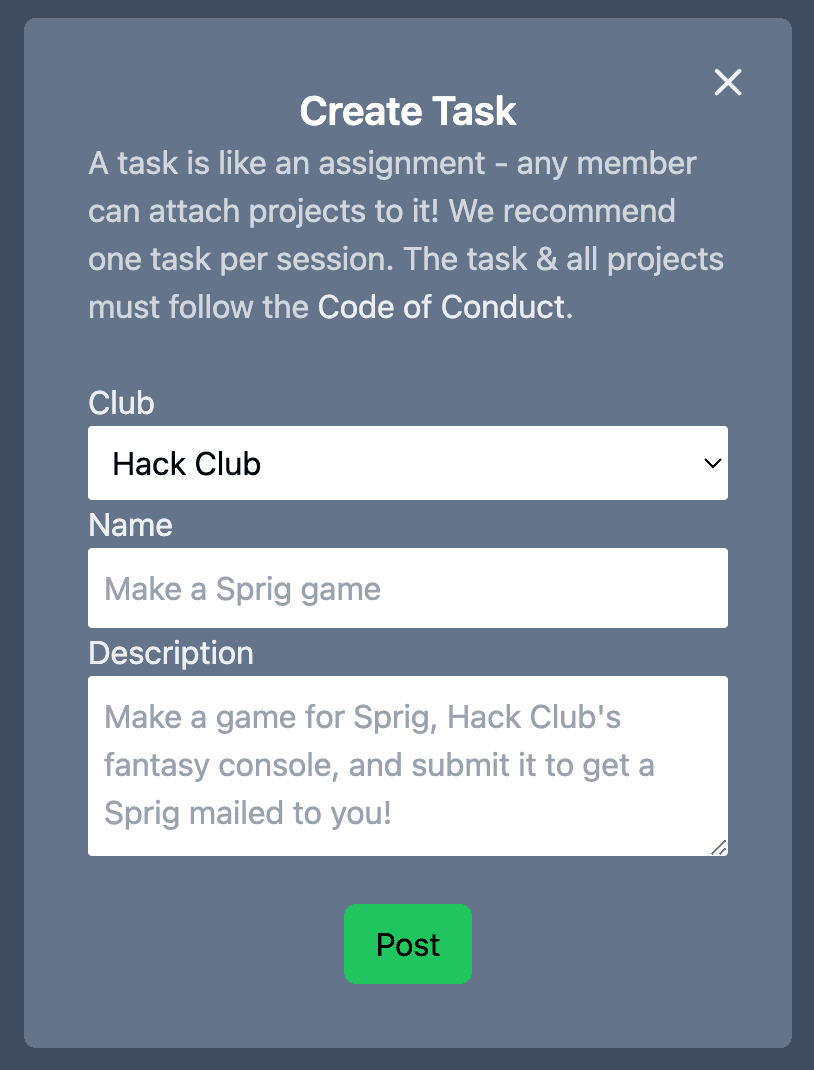814x1070 pixels.
Task: Click the 'Description' field label
Action: pos(171,653)
